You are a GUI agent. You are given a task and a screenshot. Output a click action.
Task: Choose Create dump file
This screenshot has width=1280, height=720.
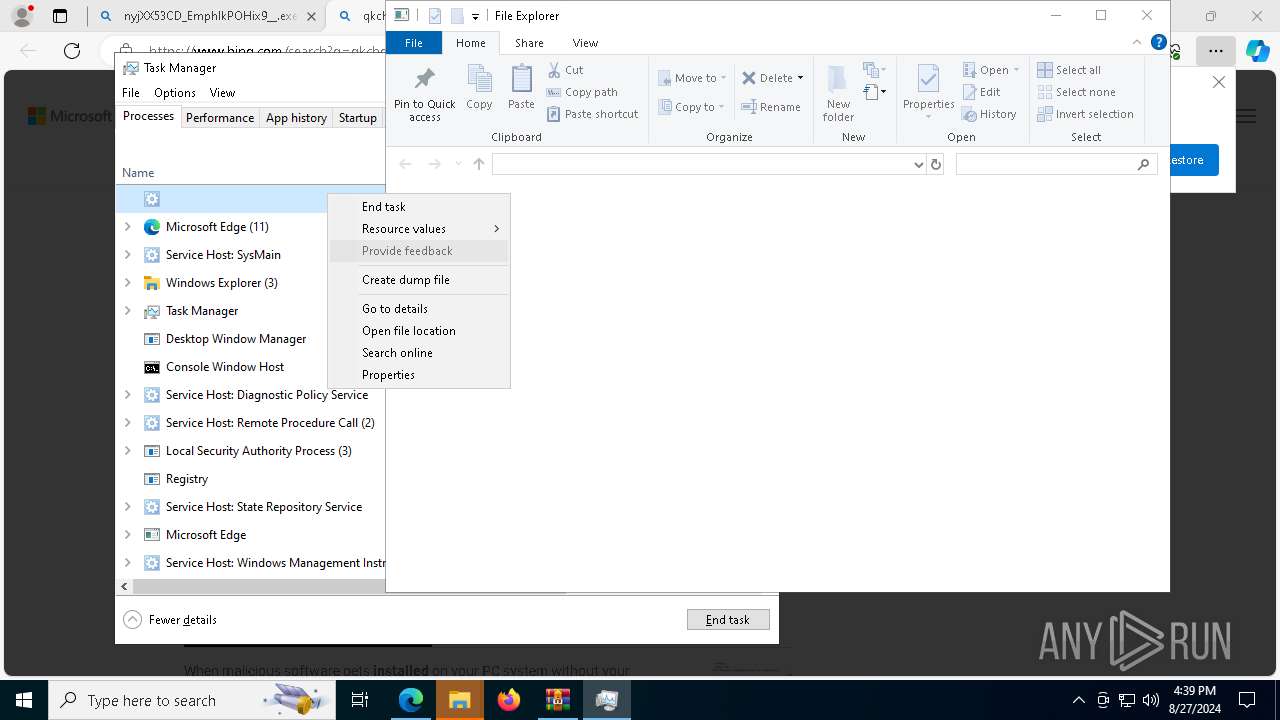(x=419, y=280)
